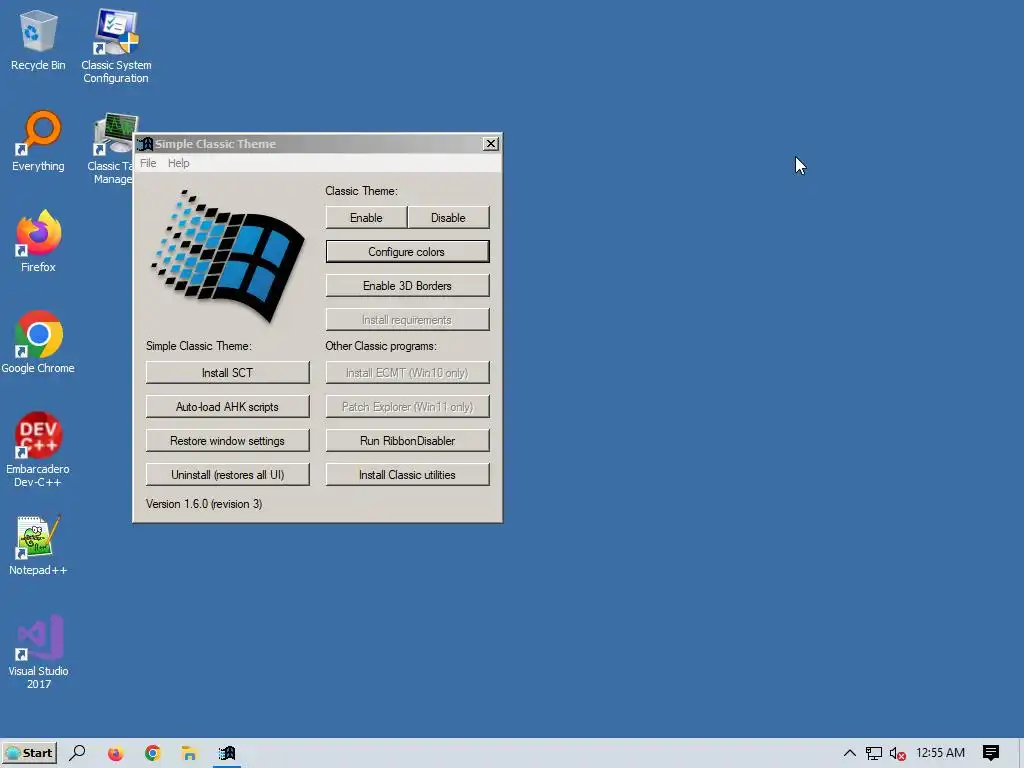Click Restore window settings

tap(227, 440)
